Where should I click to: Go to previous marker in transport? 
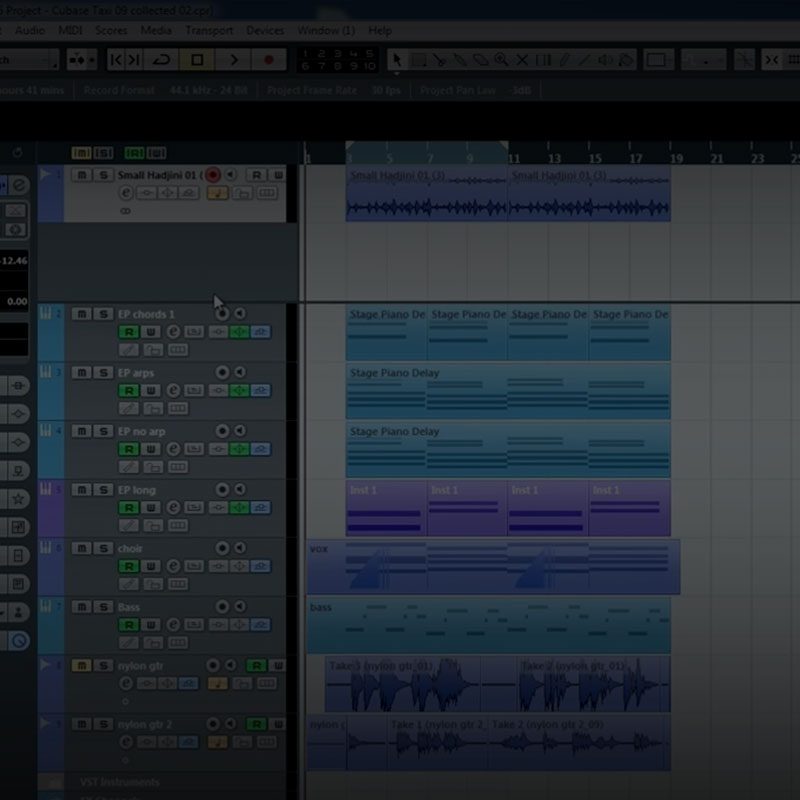[x=116, y=60]
